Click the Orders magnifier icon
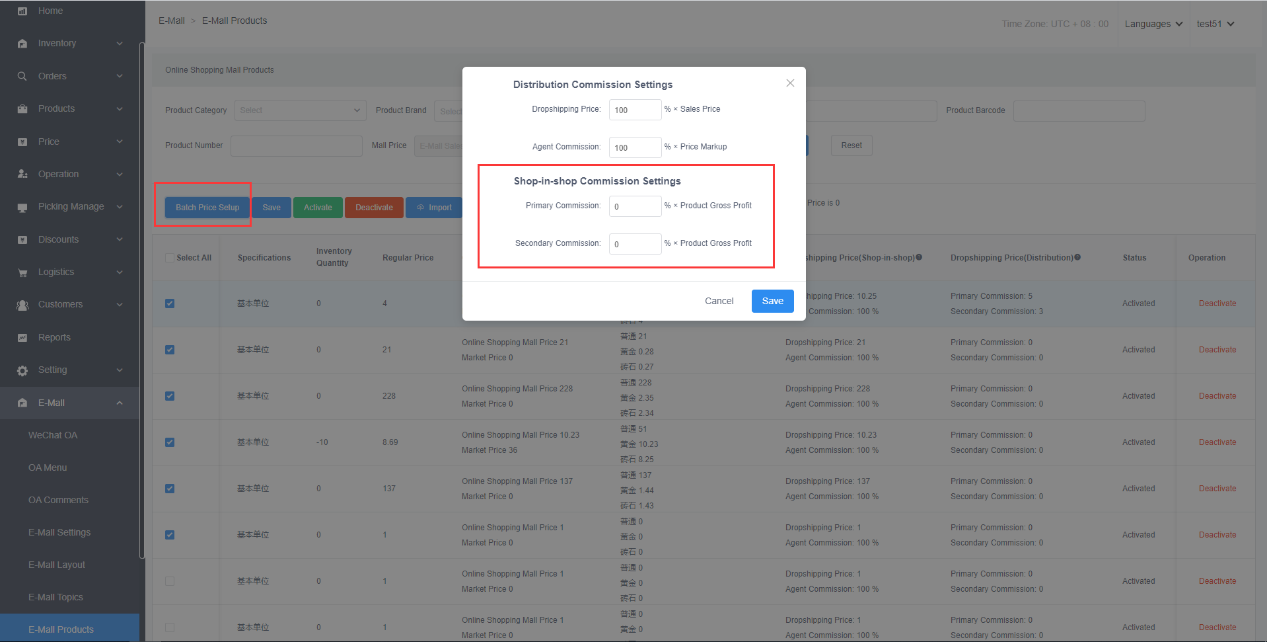 coord(22,76)
